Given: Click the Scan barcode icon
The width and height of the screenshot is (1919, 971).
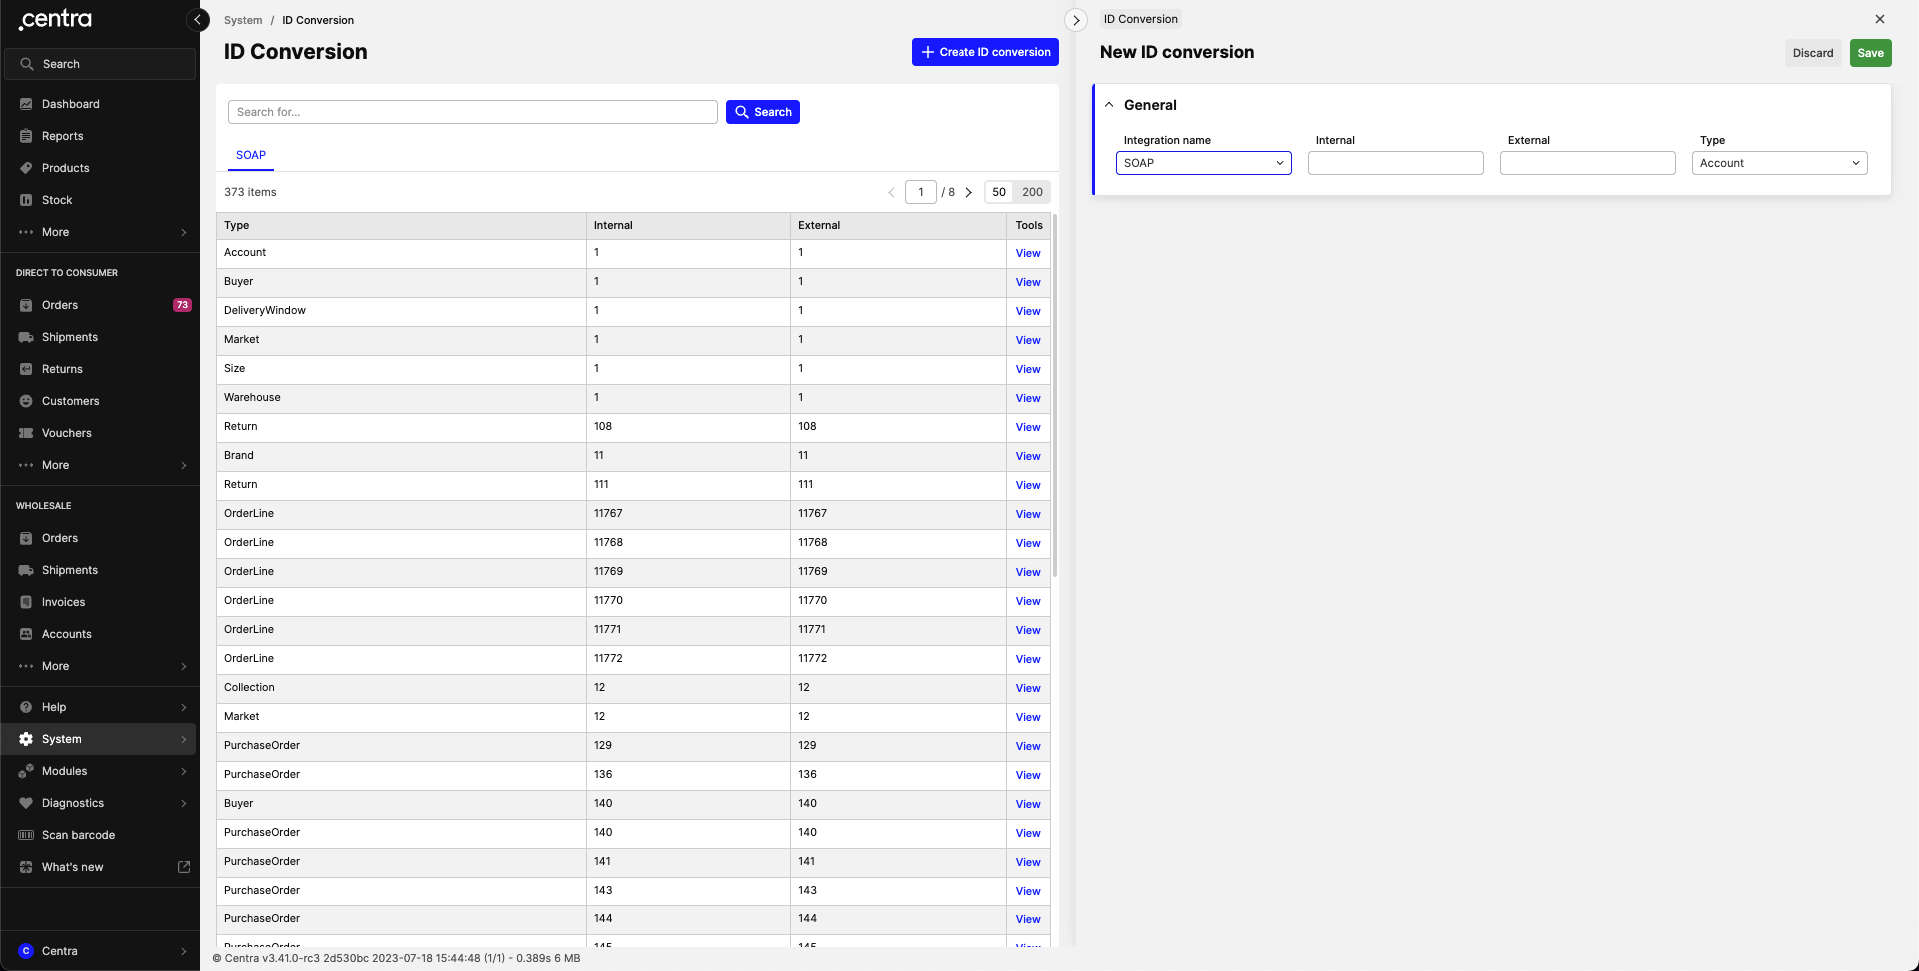Looking at the screenshot, I should [x=26, y=835].
